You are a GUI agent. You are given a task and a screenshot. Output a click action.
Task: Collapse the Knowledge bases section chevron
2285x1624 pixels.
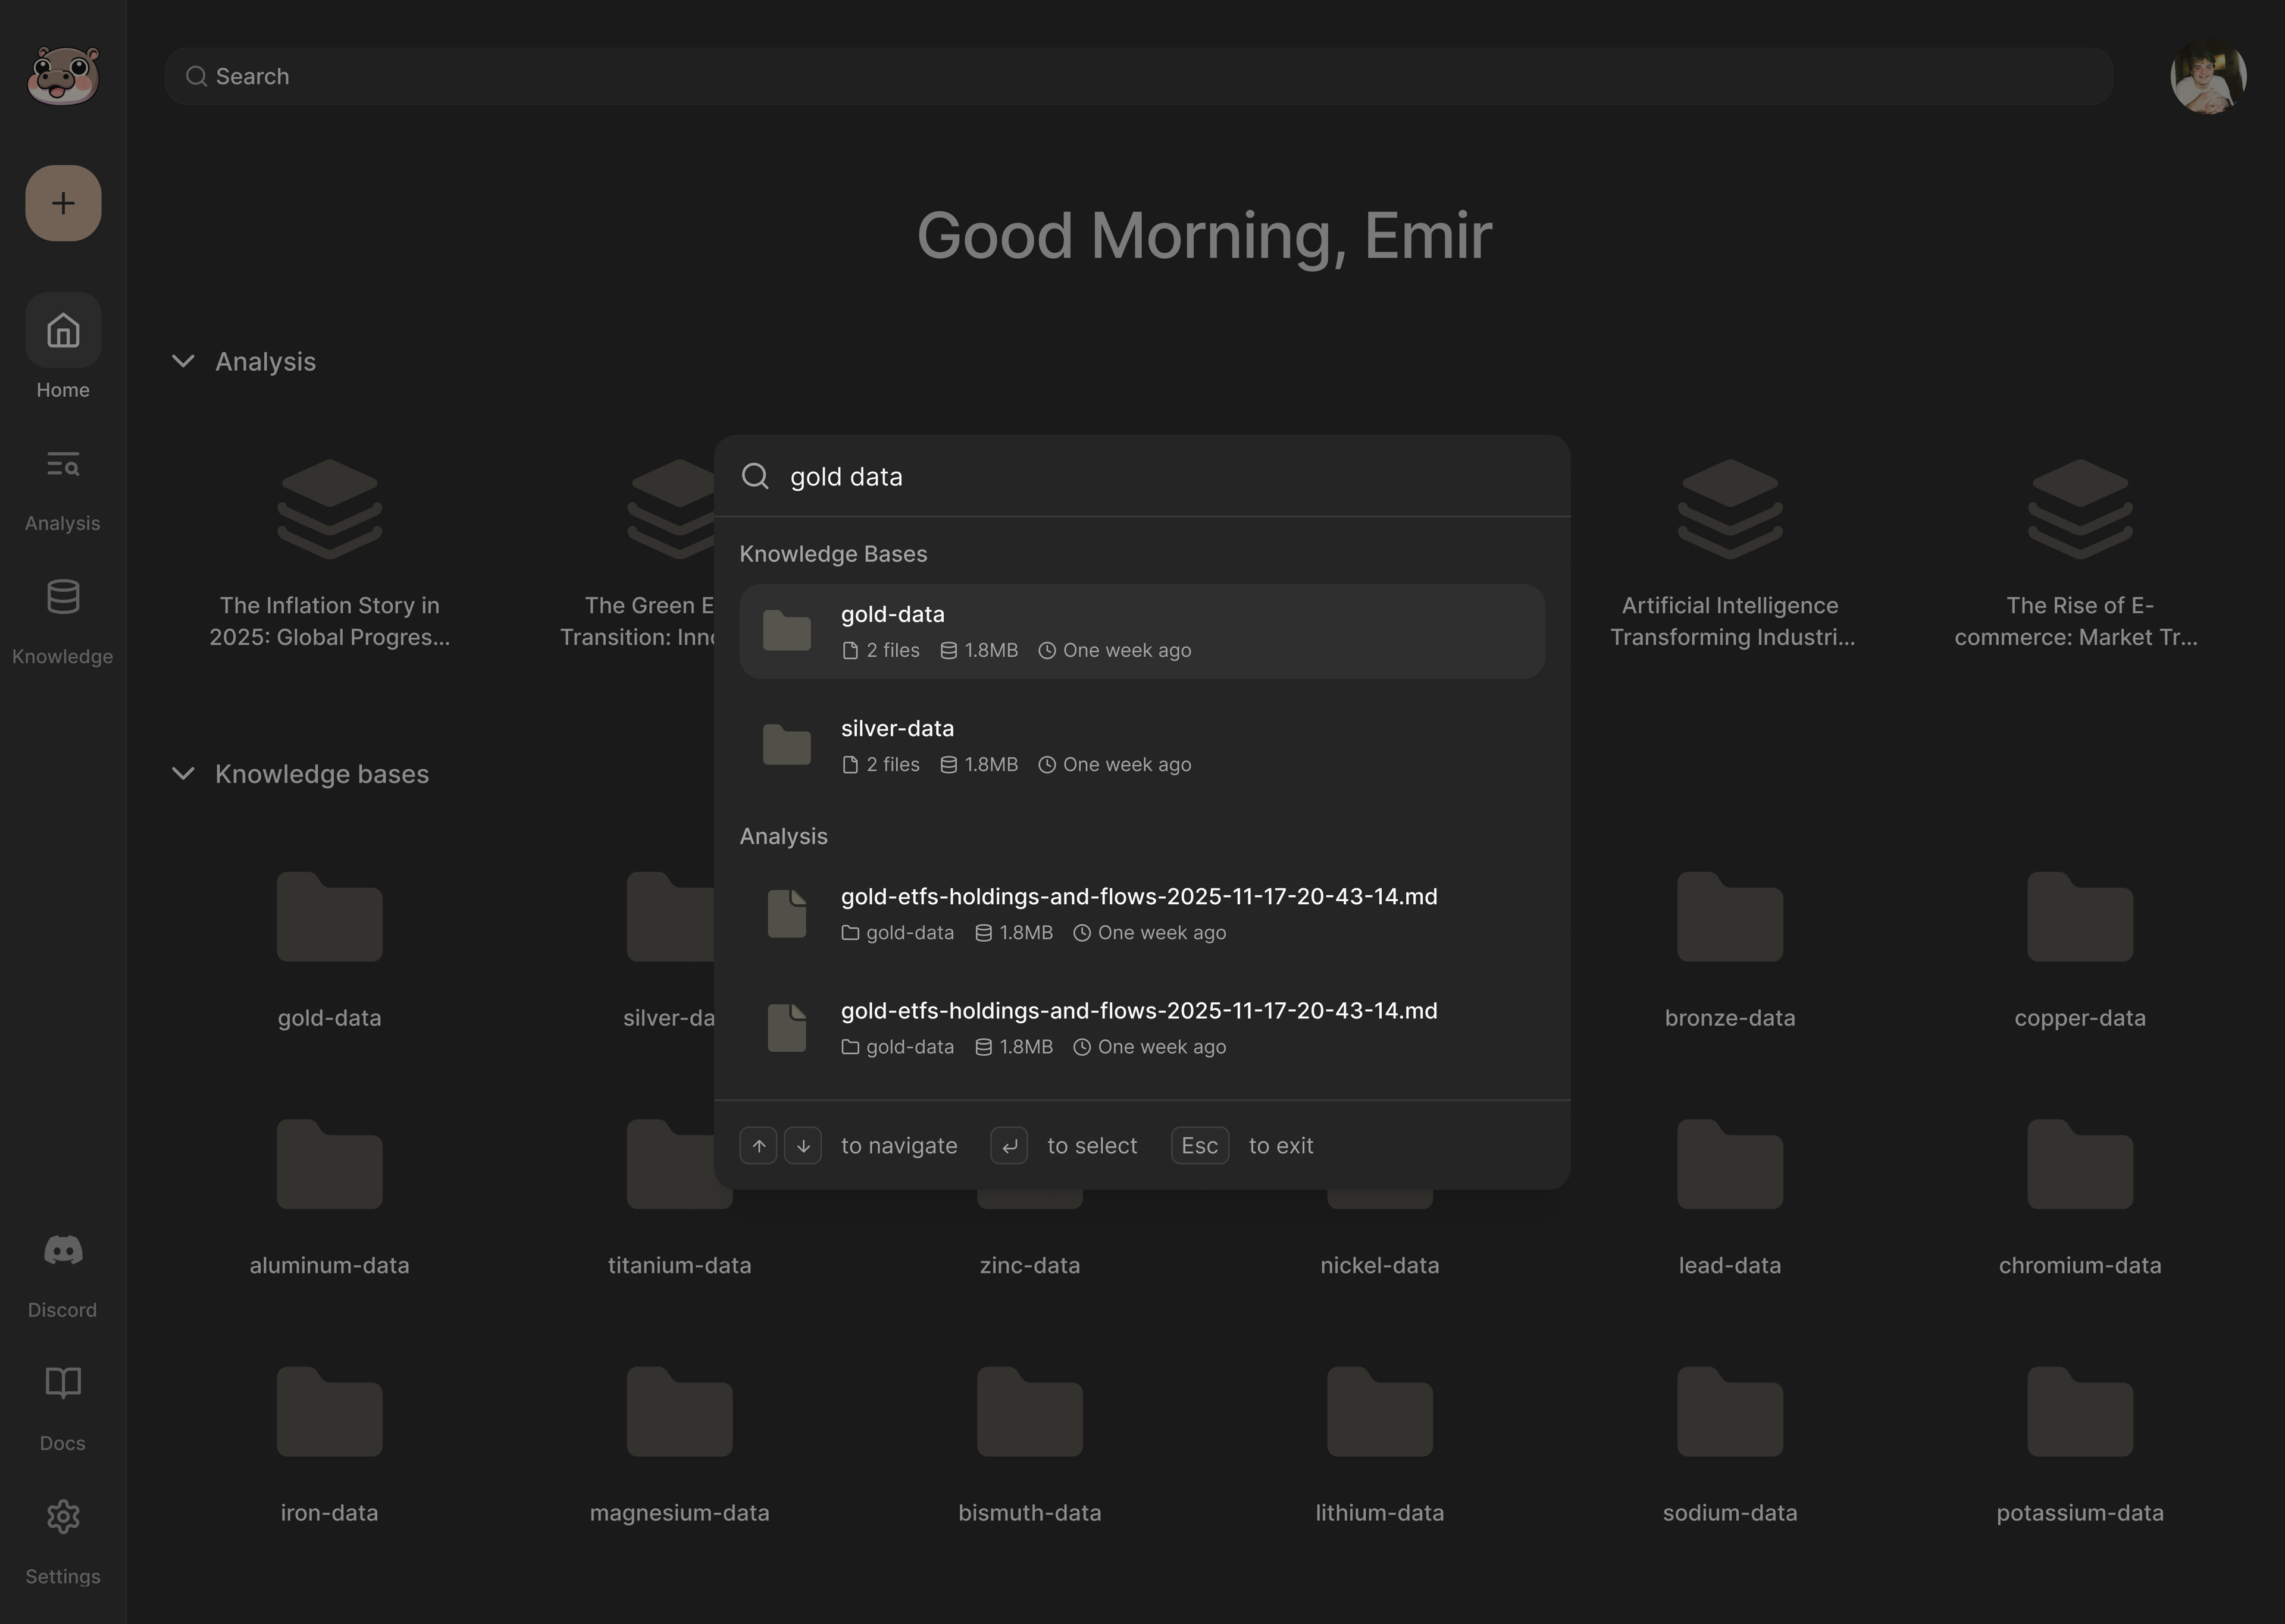tap(183, 774)
